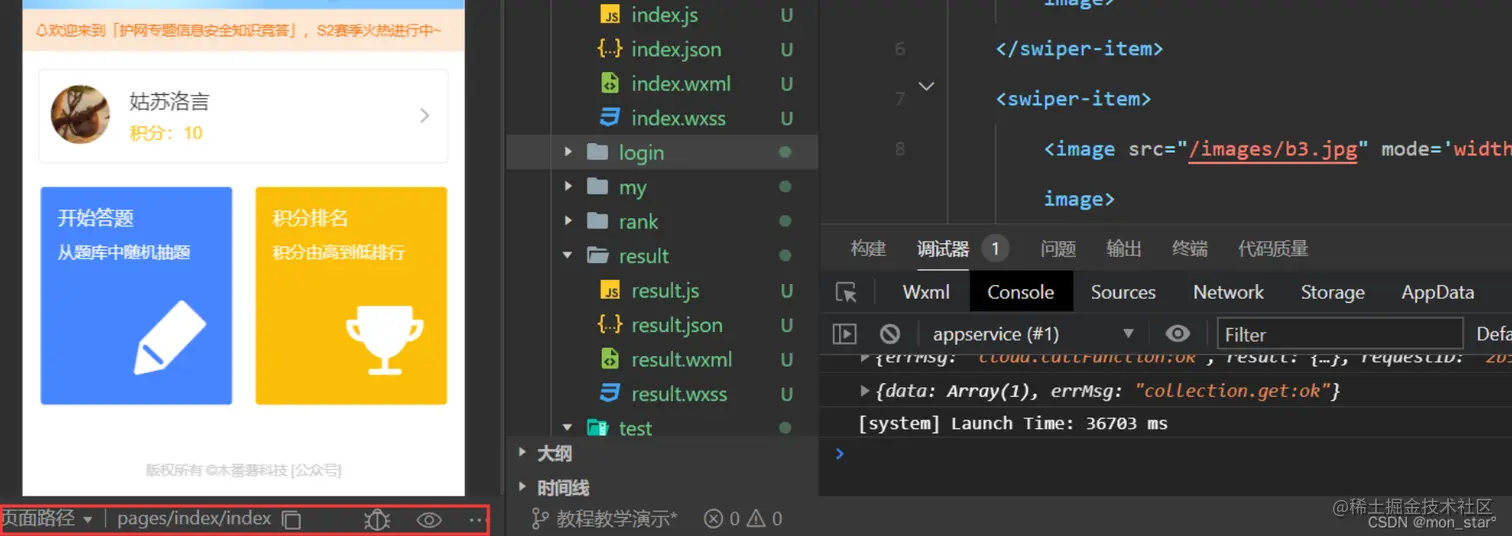Click the 版权所有 footer text in simulator
1512x536 pixels.
(x=244, y=470)
